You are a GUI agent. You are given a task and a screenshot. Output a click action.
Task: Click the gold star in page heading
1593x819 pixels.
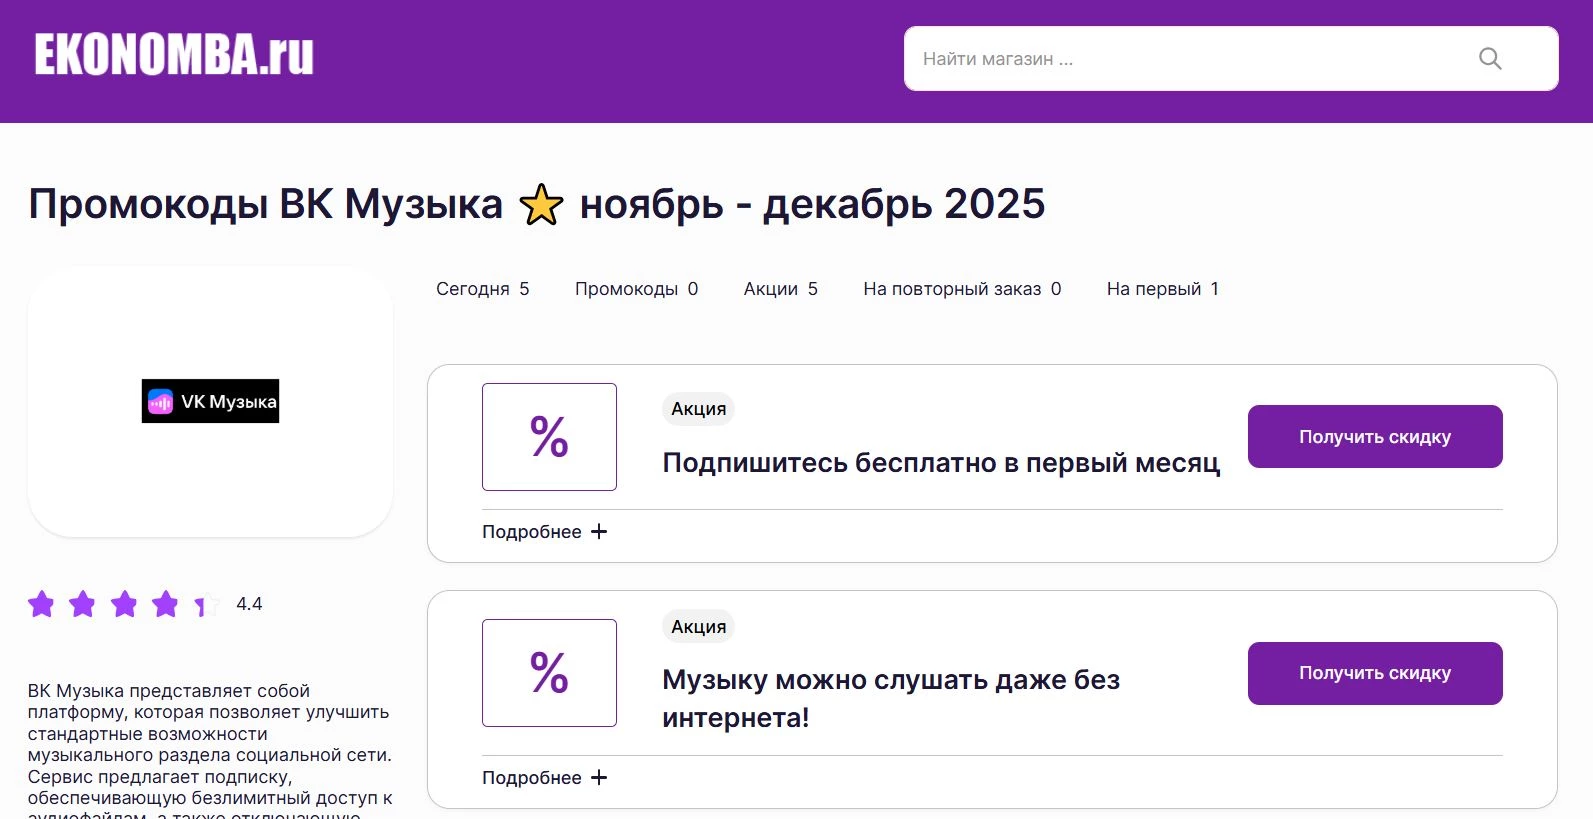541,205
